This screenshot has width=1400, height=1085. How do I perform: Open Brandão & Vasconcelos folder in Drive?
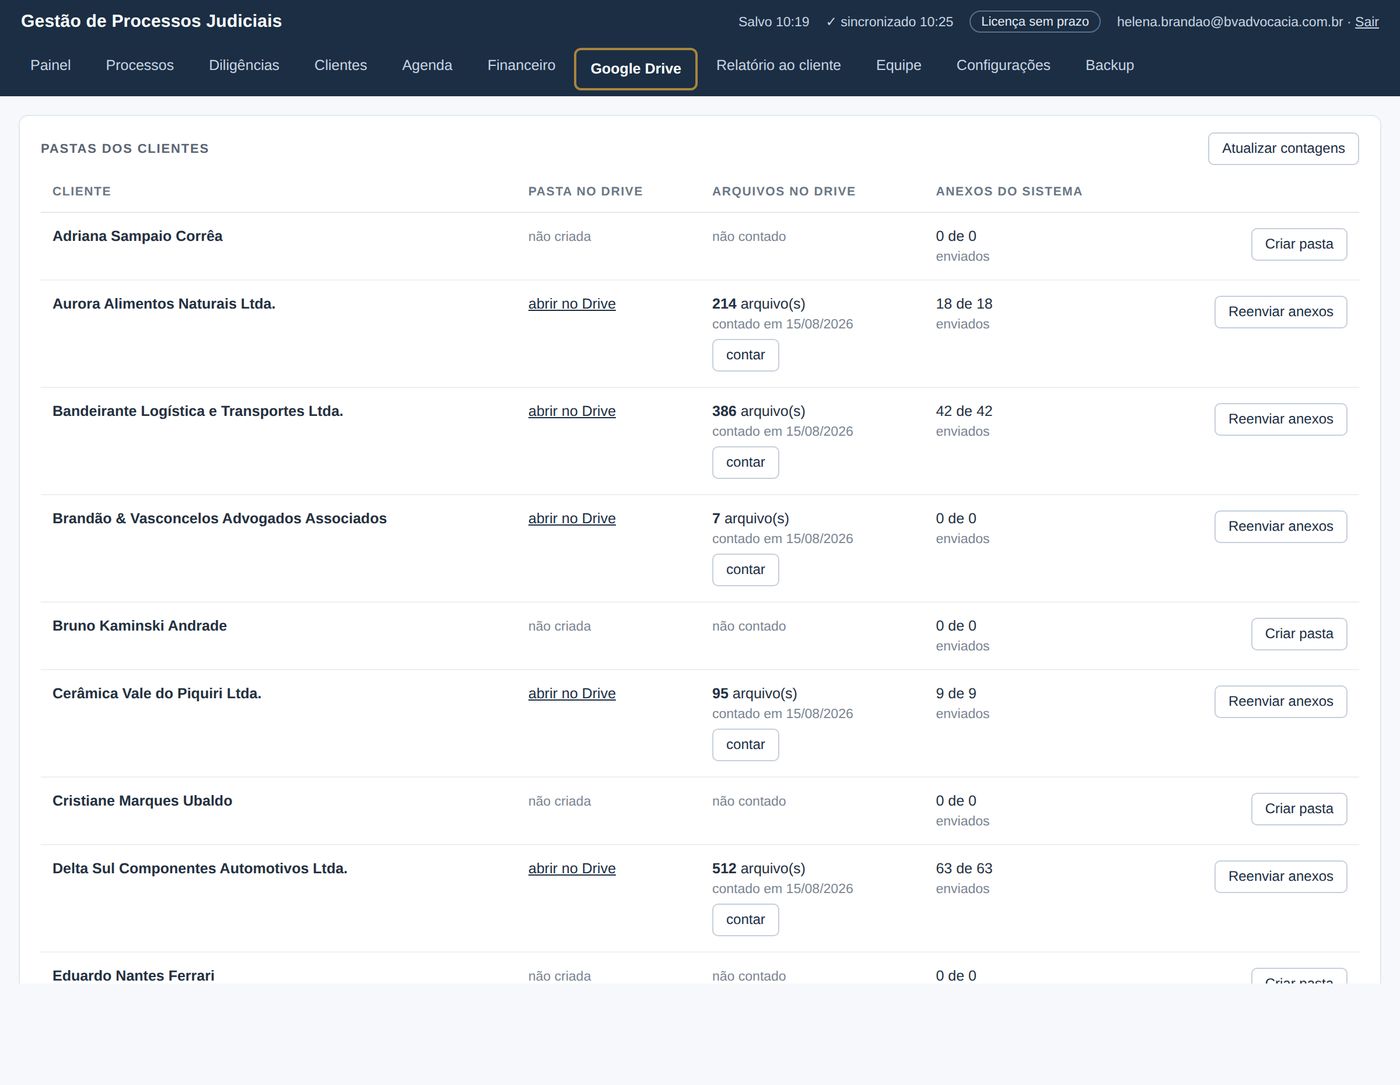click(572, 518)
